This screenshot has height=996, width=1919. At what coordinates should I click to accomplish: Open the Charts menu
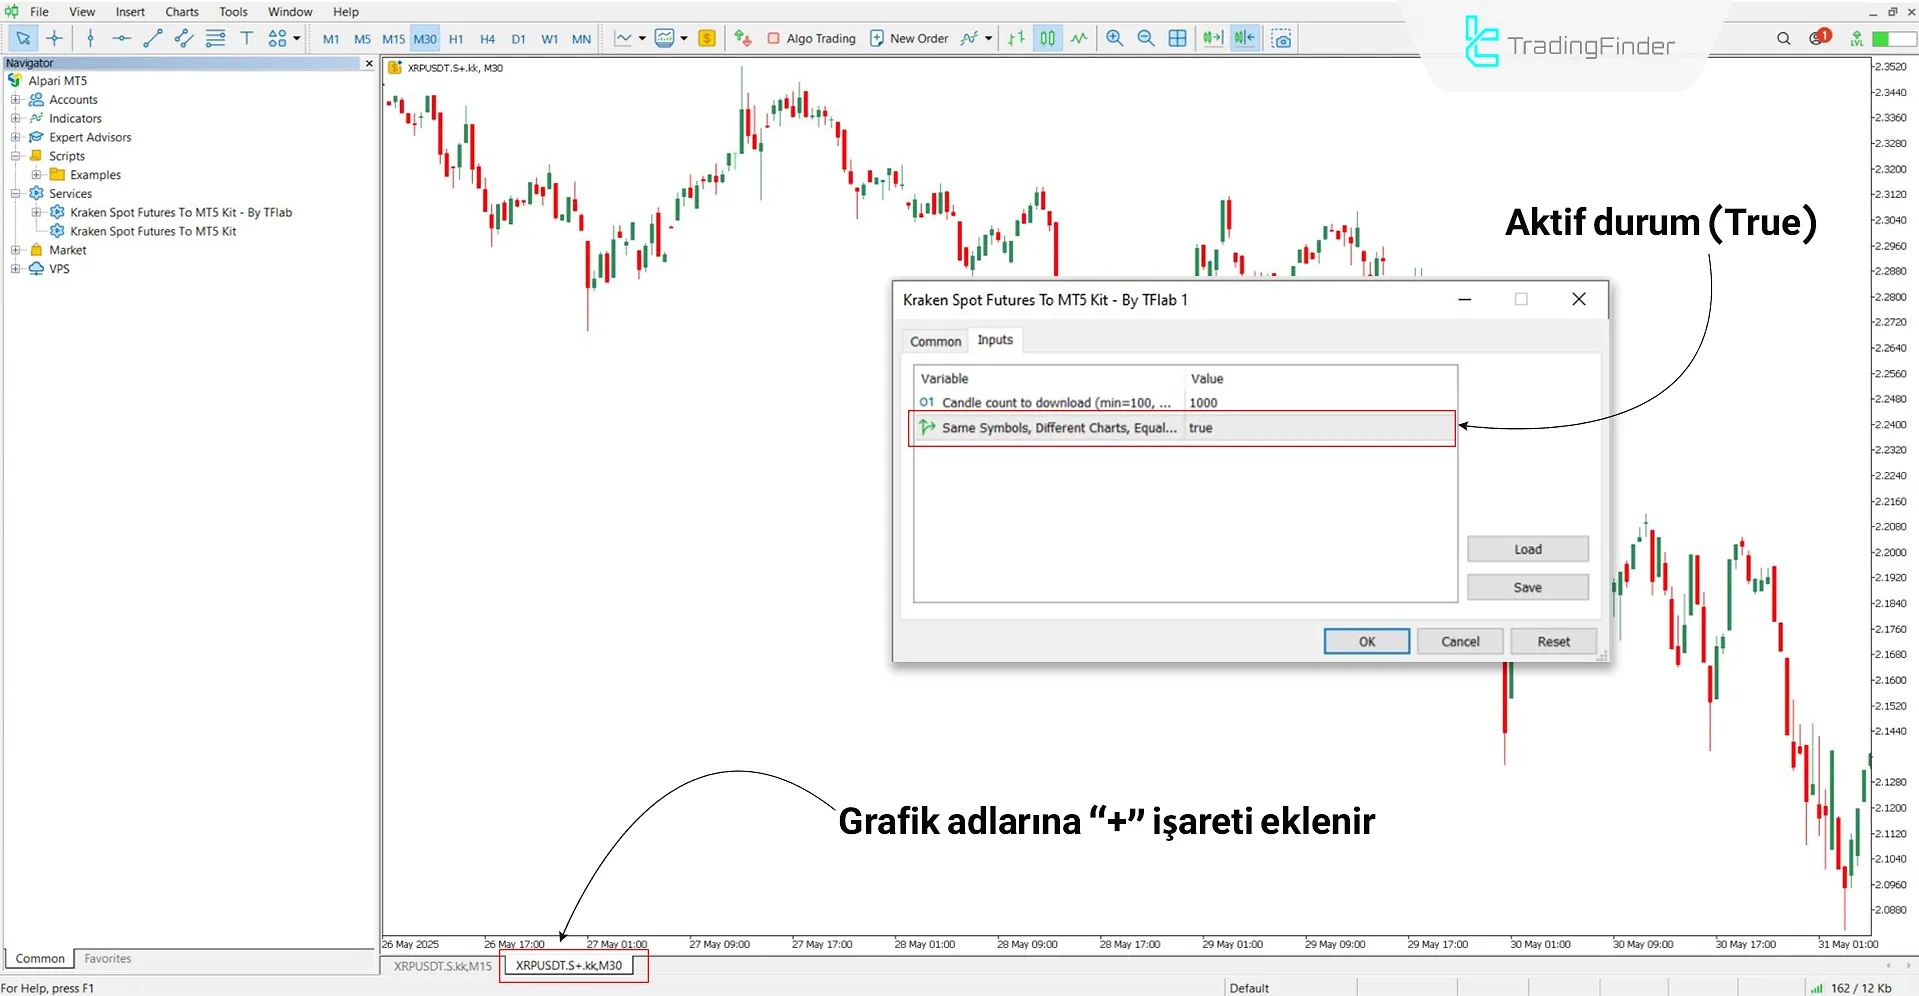click(181, 12)
